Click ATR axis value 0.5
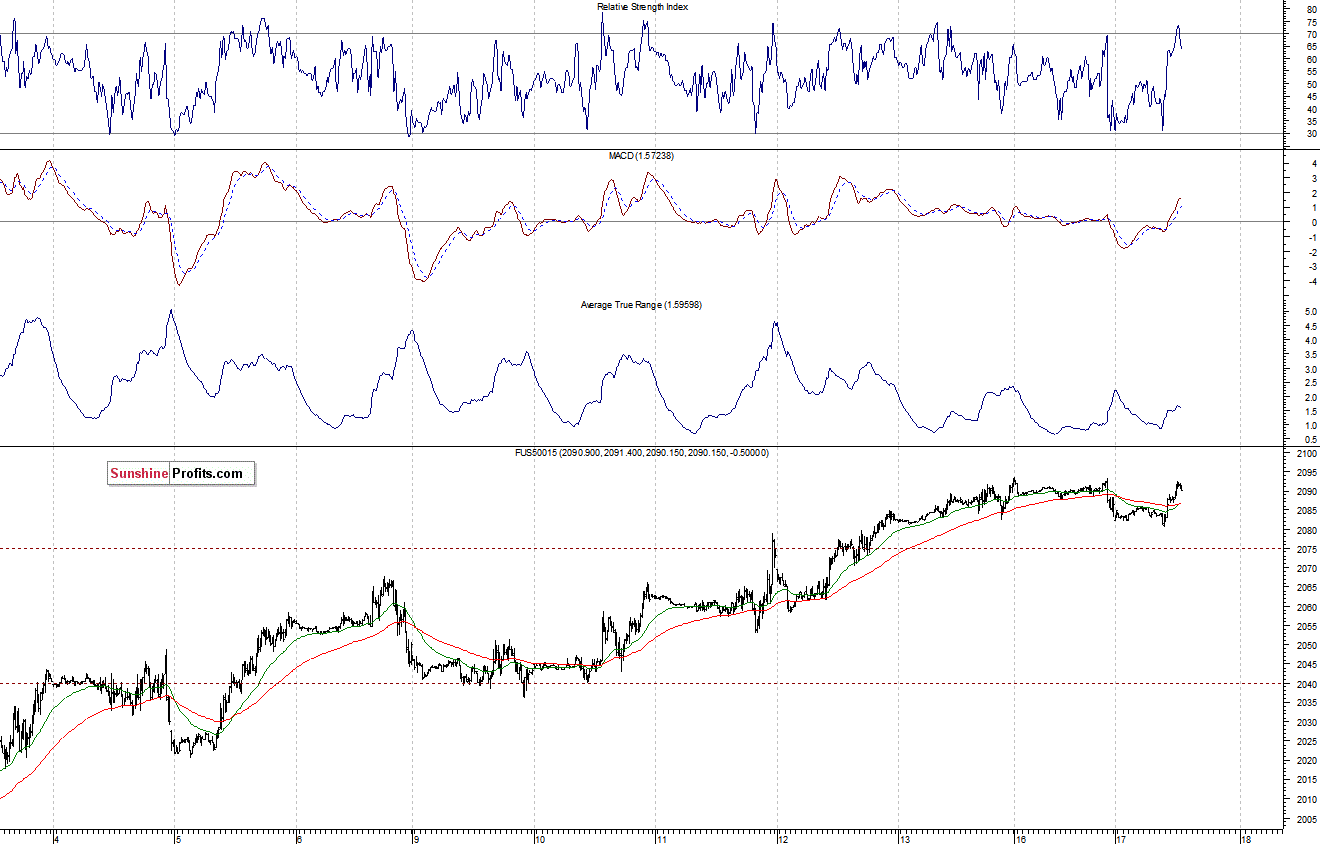This screenshot has height=844, width=1320. tap(1310, 440)
